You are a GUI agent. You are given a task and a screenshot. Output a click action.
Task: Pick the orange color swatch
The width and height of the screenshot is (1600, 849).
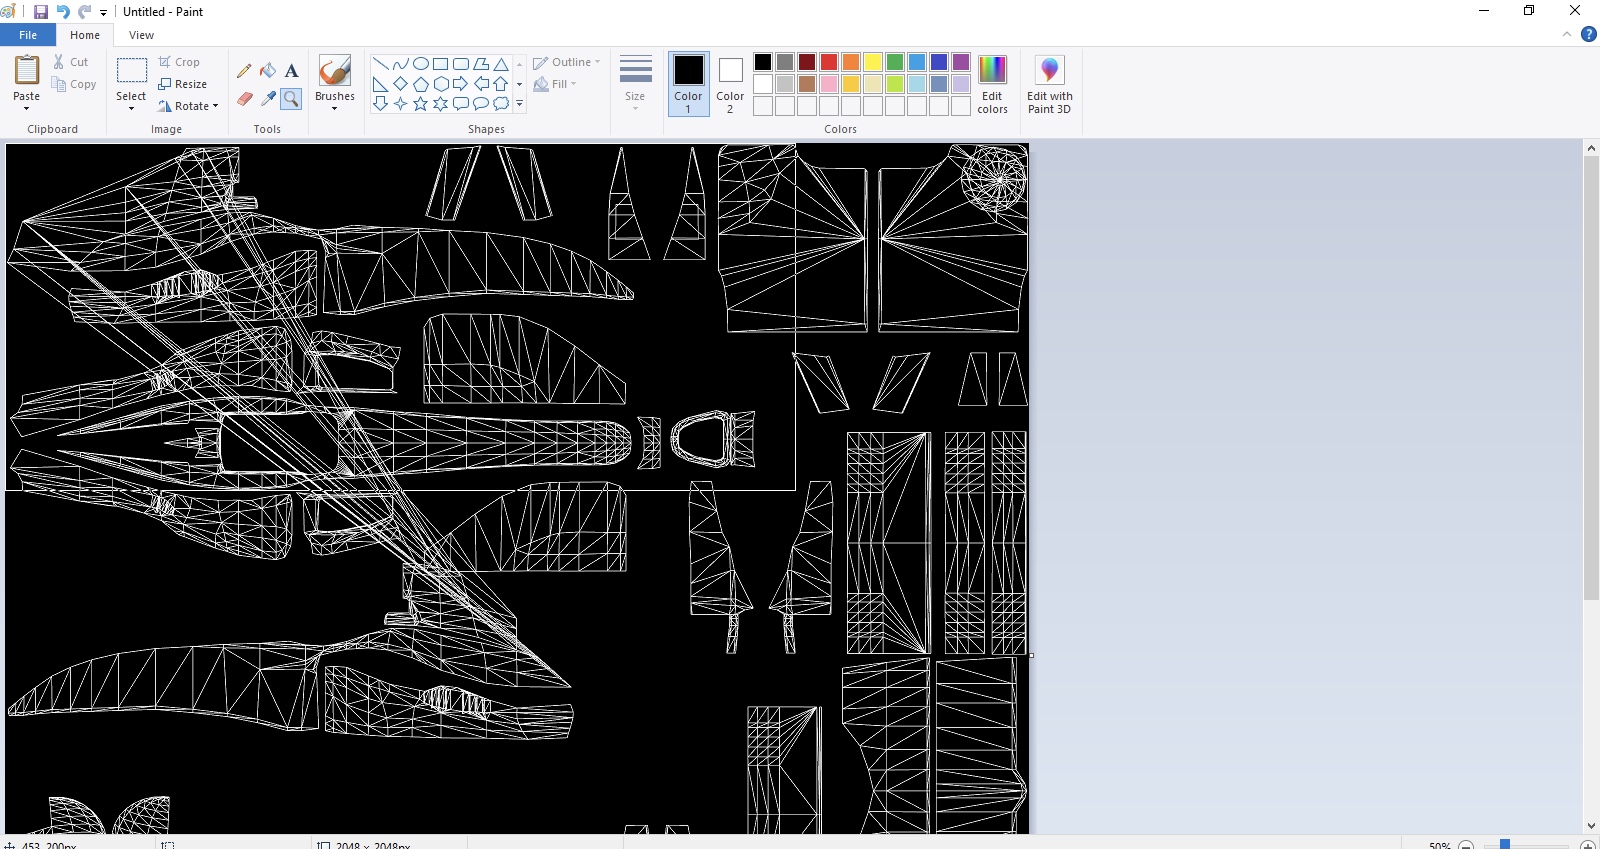click(851, 62)
